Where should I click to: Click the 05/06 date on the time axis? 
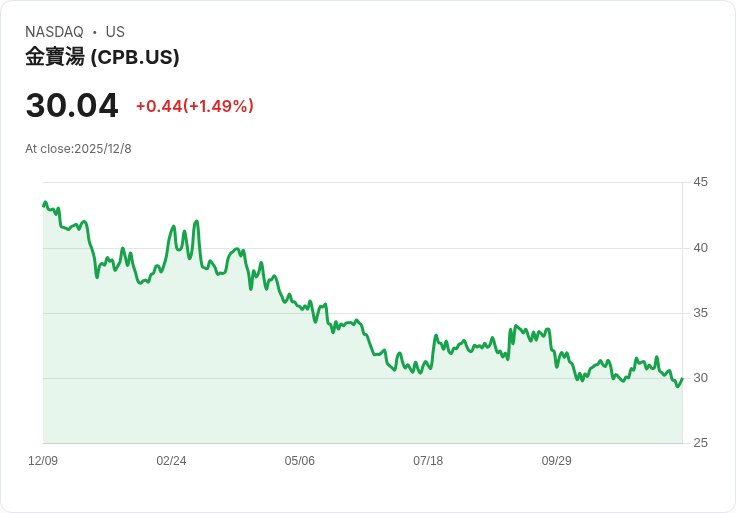click(299, 461)
